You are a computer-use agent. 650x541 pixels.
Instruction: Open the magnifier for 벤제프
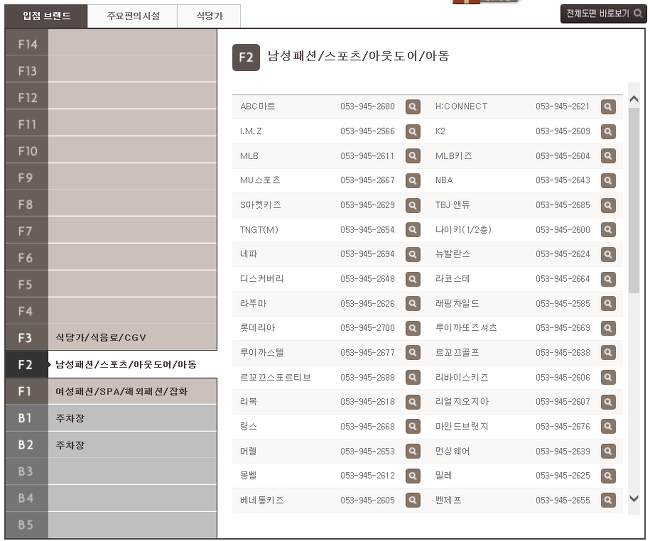pos(608,500)
